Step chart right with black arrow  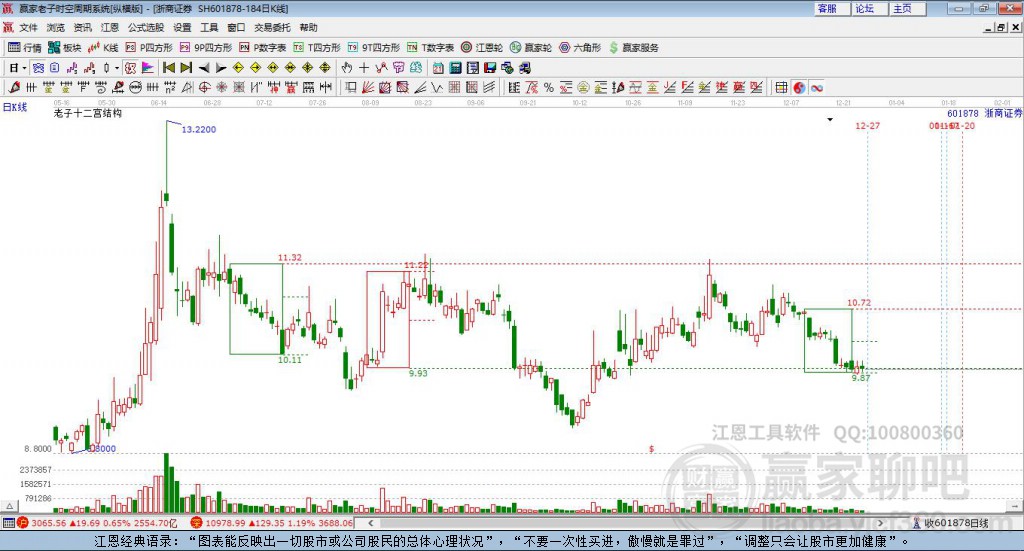point(221,68)
